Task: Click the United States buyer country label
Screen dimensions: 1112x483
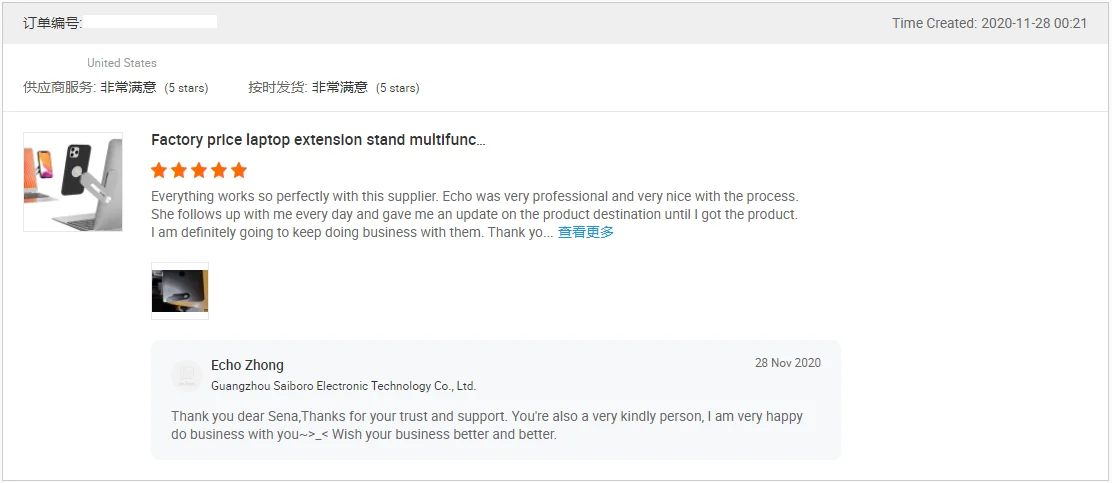Action: pos(122,63)
